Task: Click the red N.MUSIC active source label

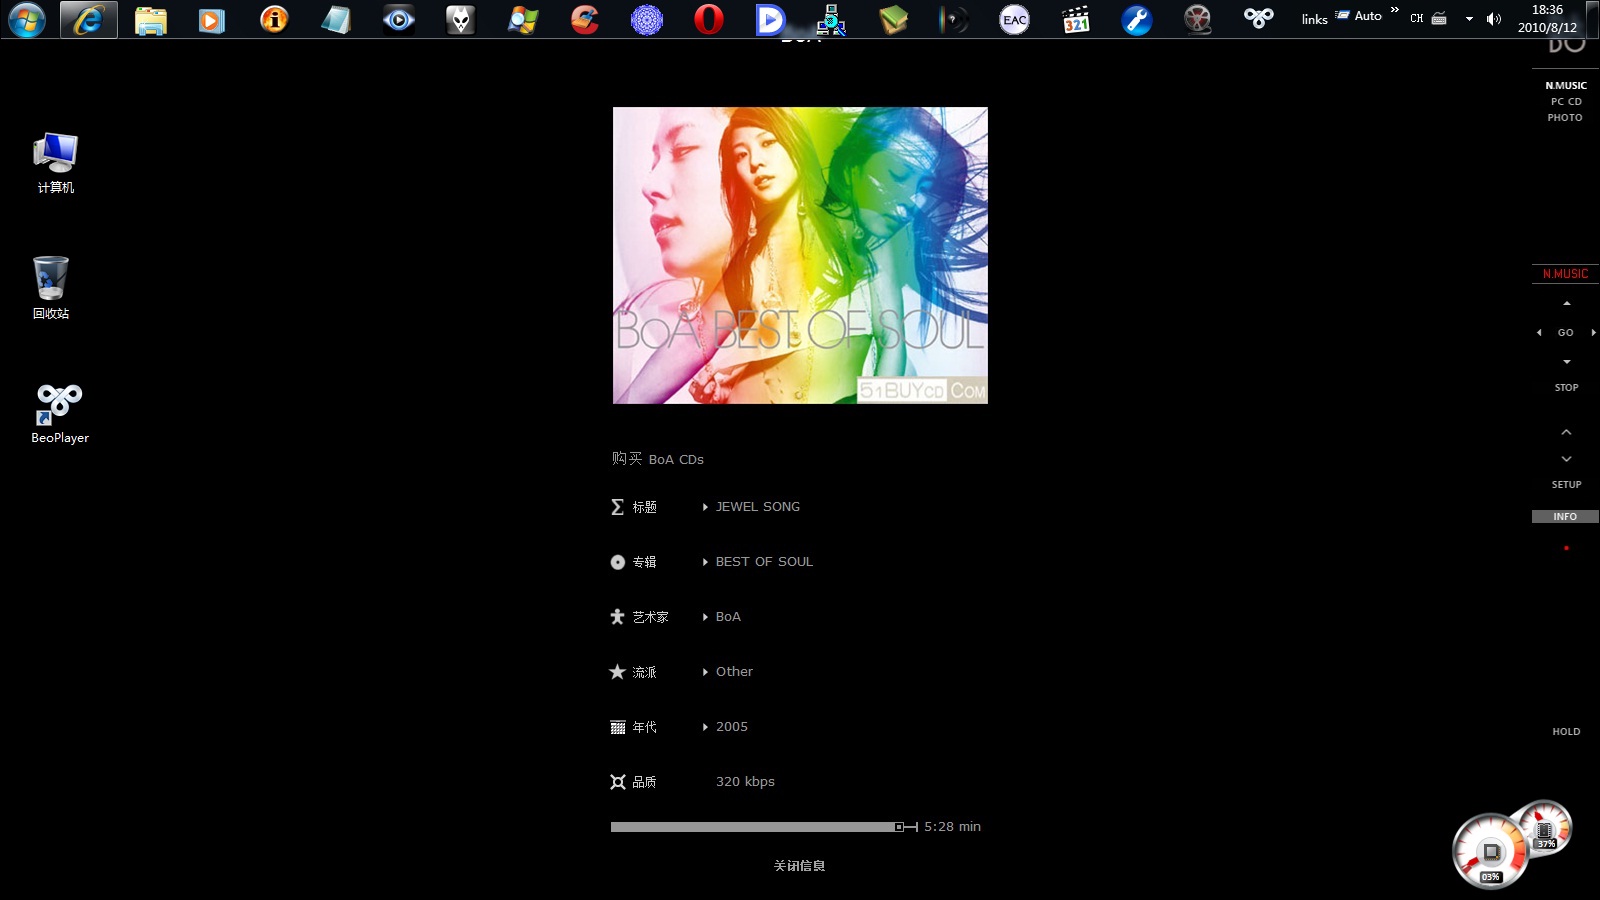Action: tap(1565, 274)
